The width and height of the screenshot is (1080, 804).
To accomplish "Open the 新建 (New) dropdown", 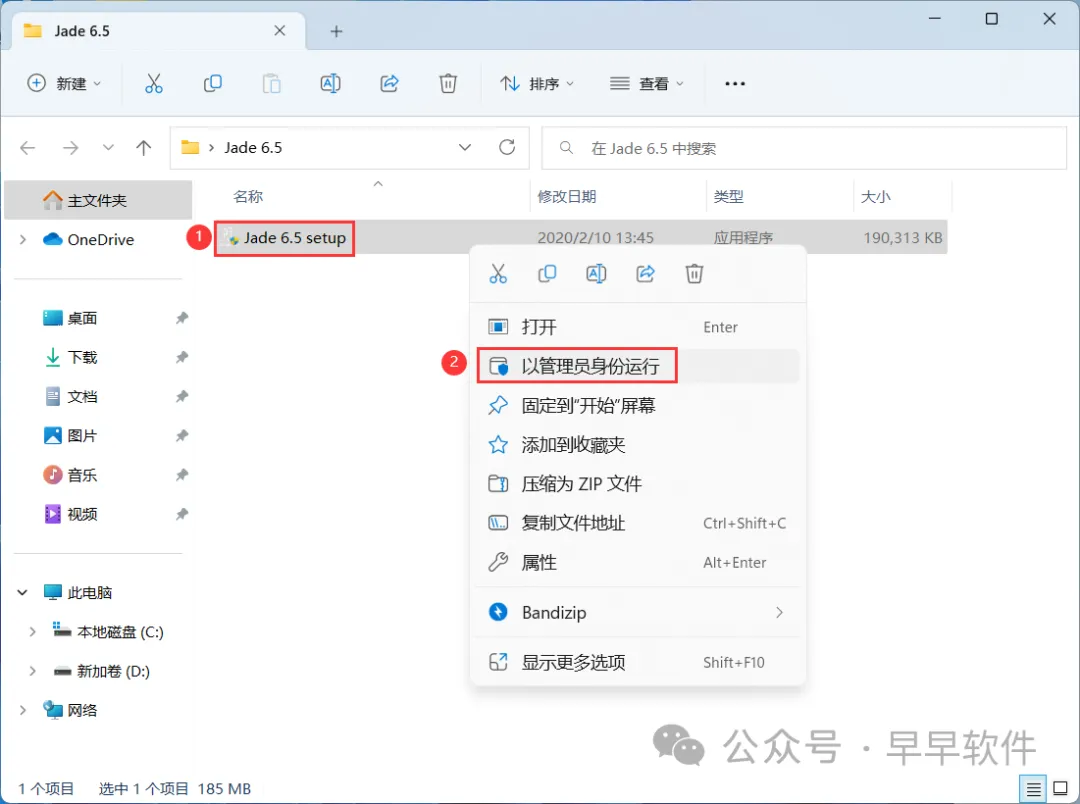I will tap(63, 83).
